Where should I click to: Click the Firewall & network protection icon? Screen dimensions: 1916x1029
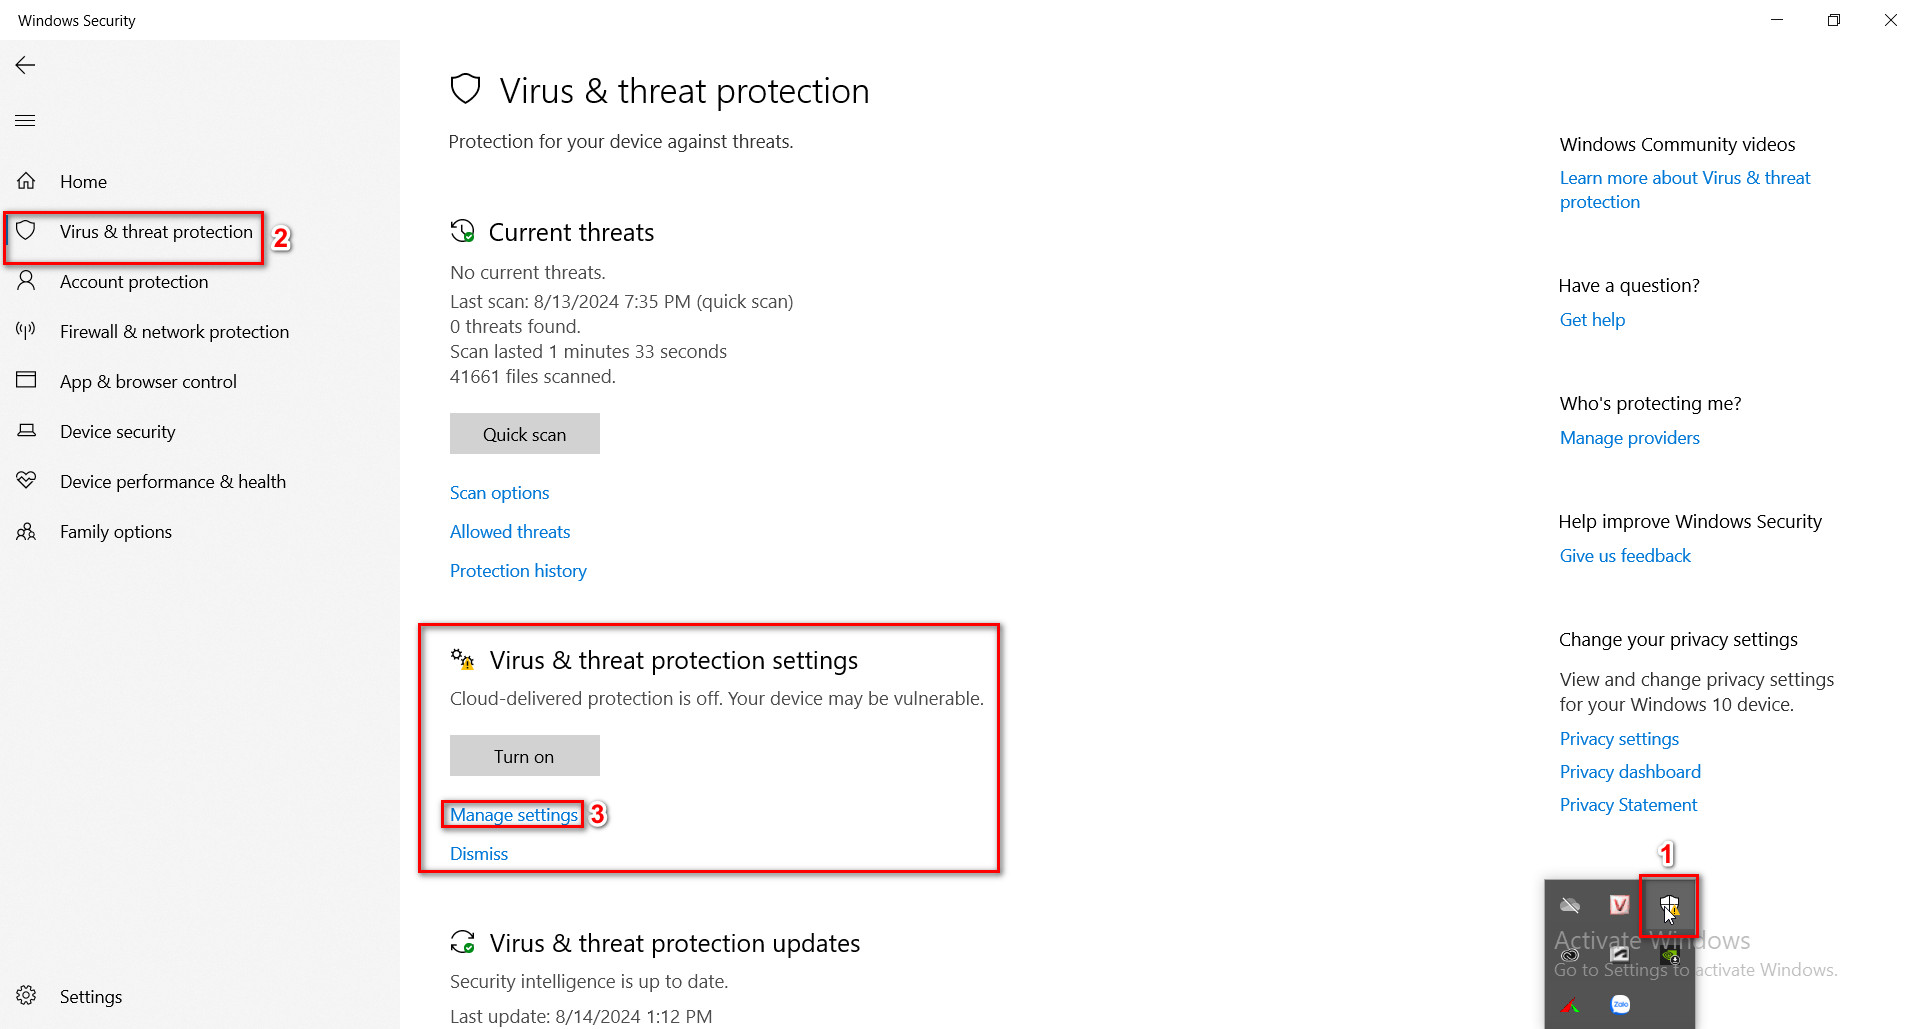pyautogui.click(x=26, y=331)
